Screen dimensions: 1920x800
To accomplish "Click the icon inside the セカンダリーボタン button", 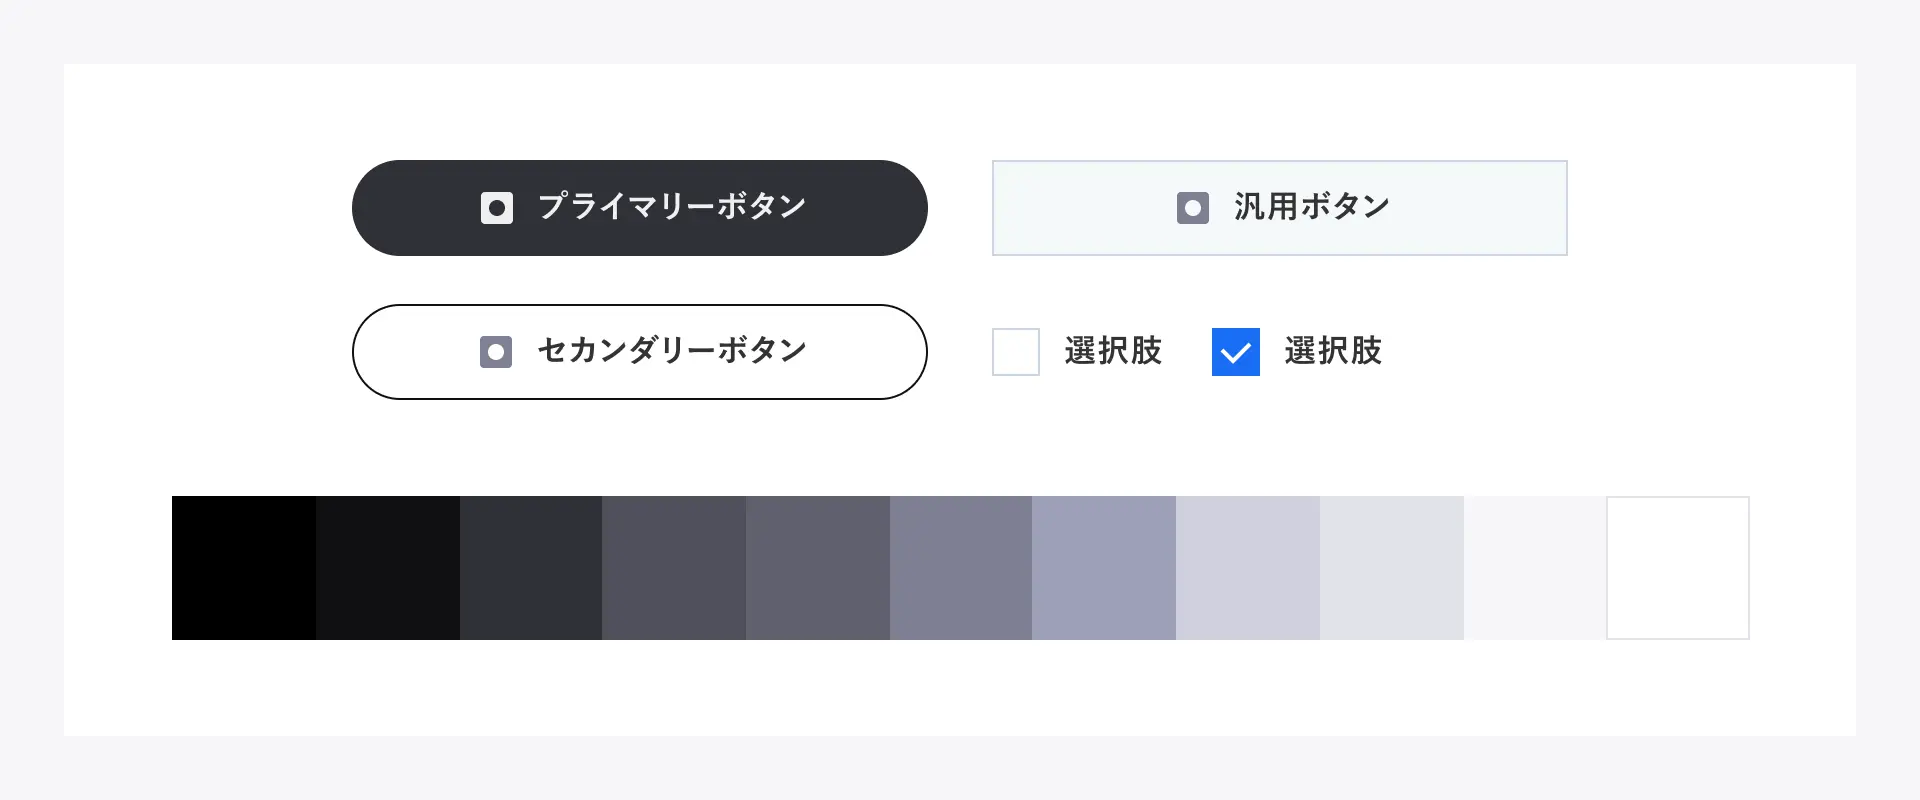I will 496,352.
